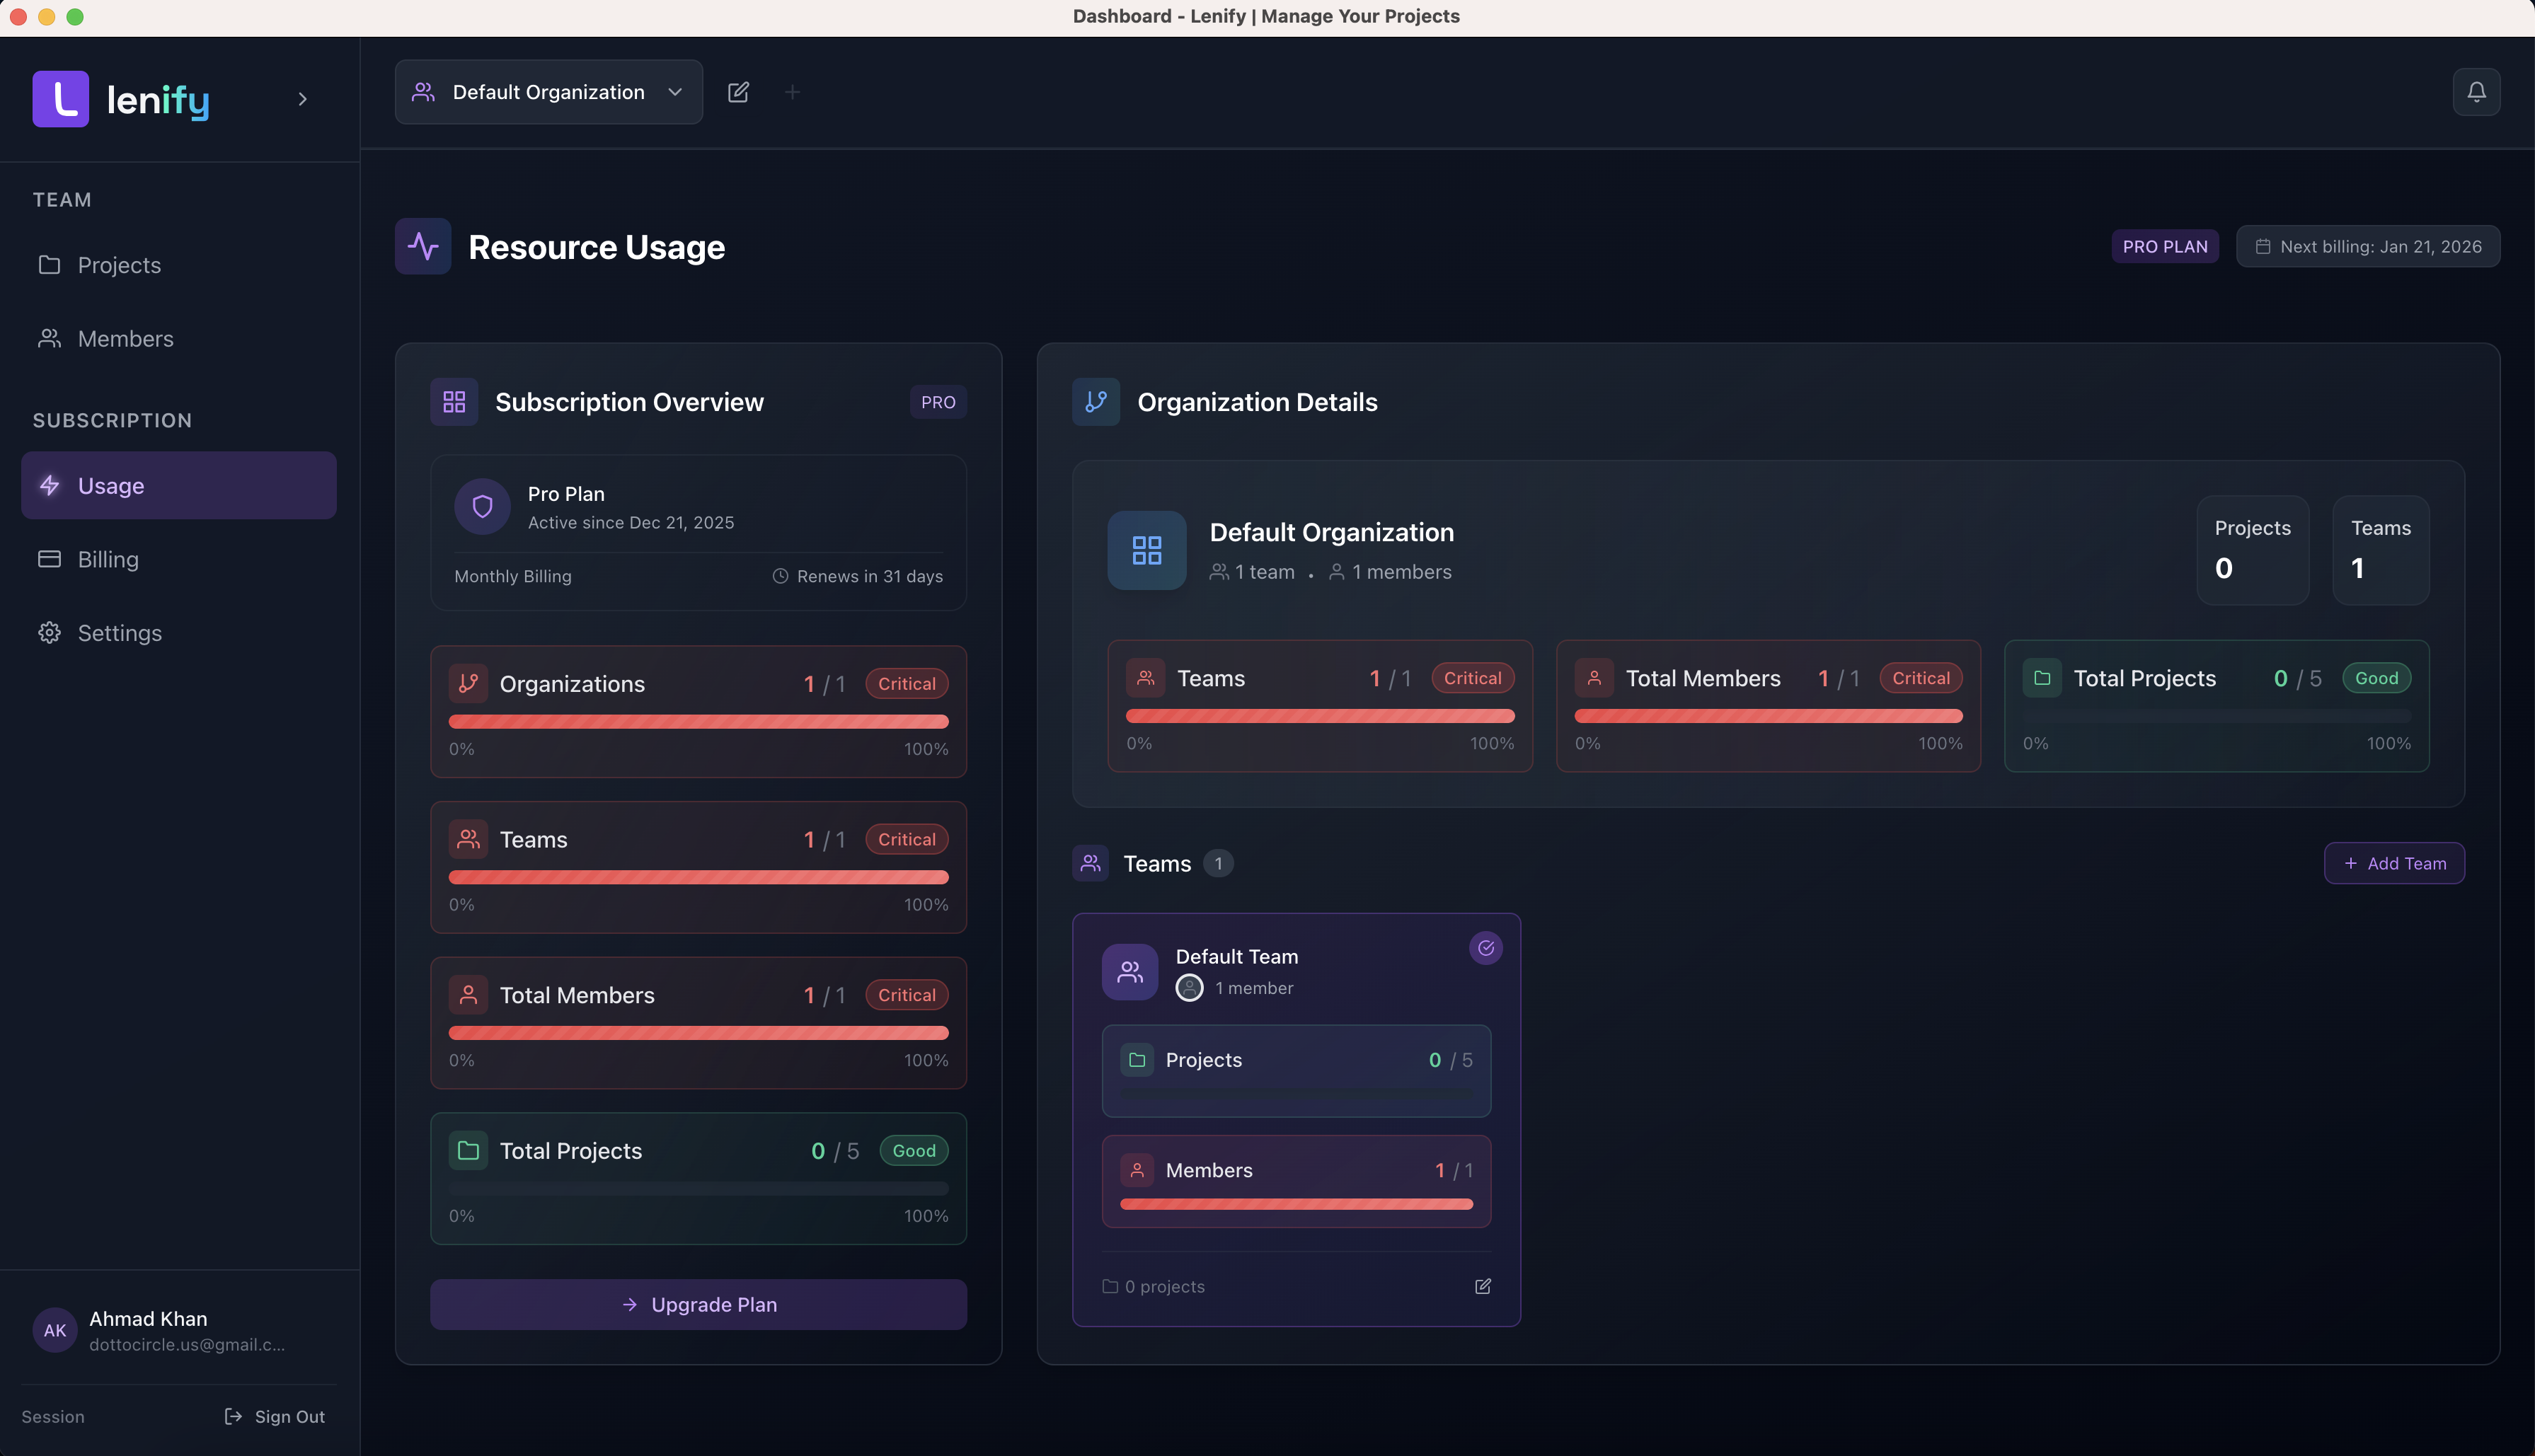Switch to the Billing section
2535x1456 pixels.
point(108,559)
